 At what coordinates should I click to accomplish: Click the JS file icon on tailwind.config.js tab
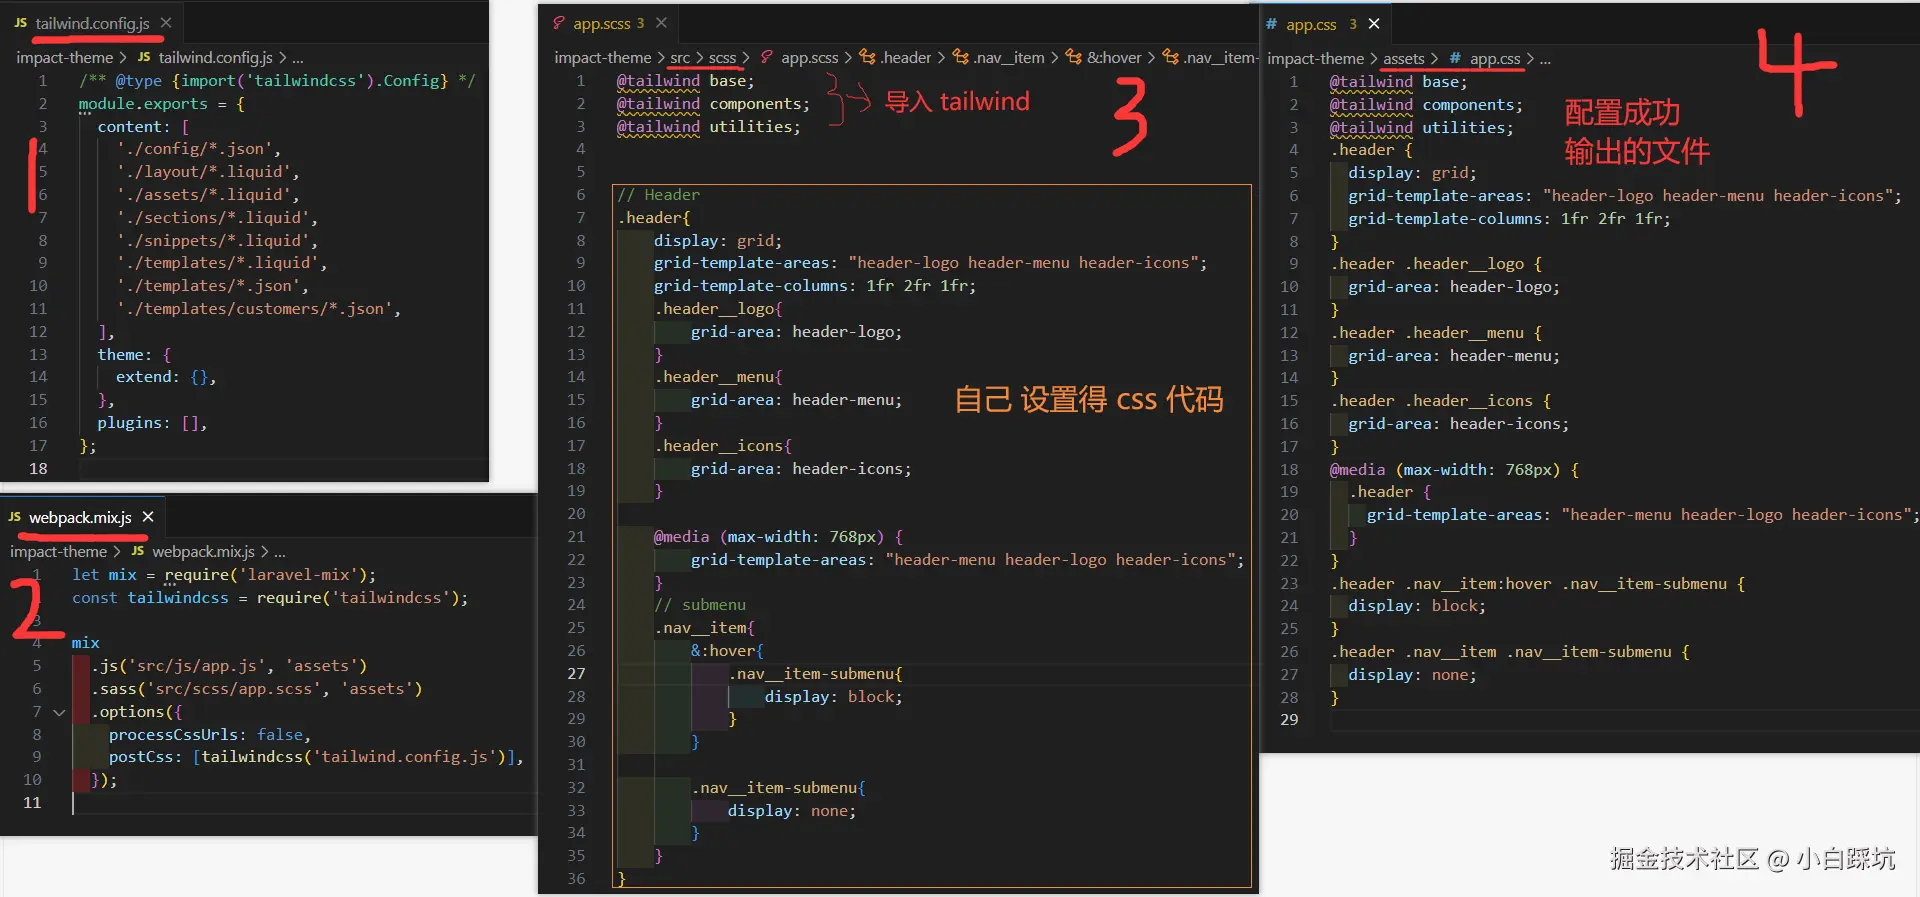20,23
